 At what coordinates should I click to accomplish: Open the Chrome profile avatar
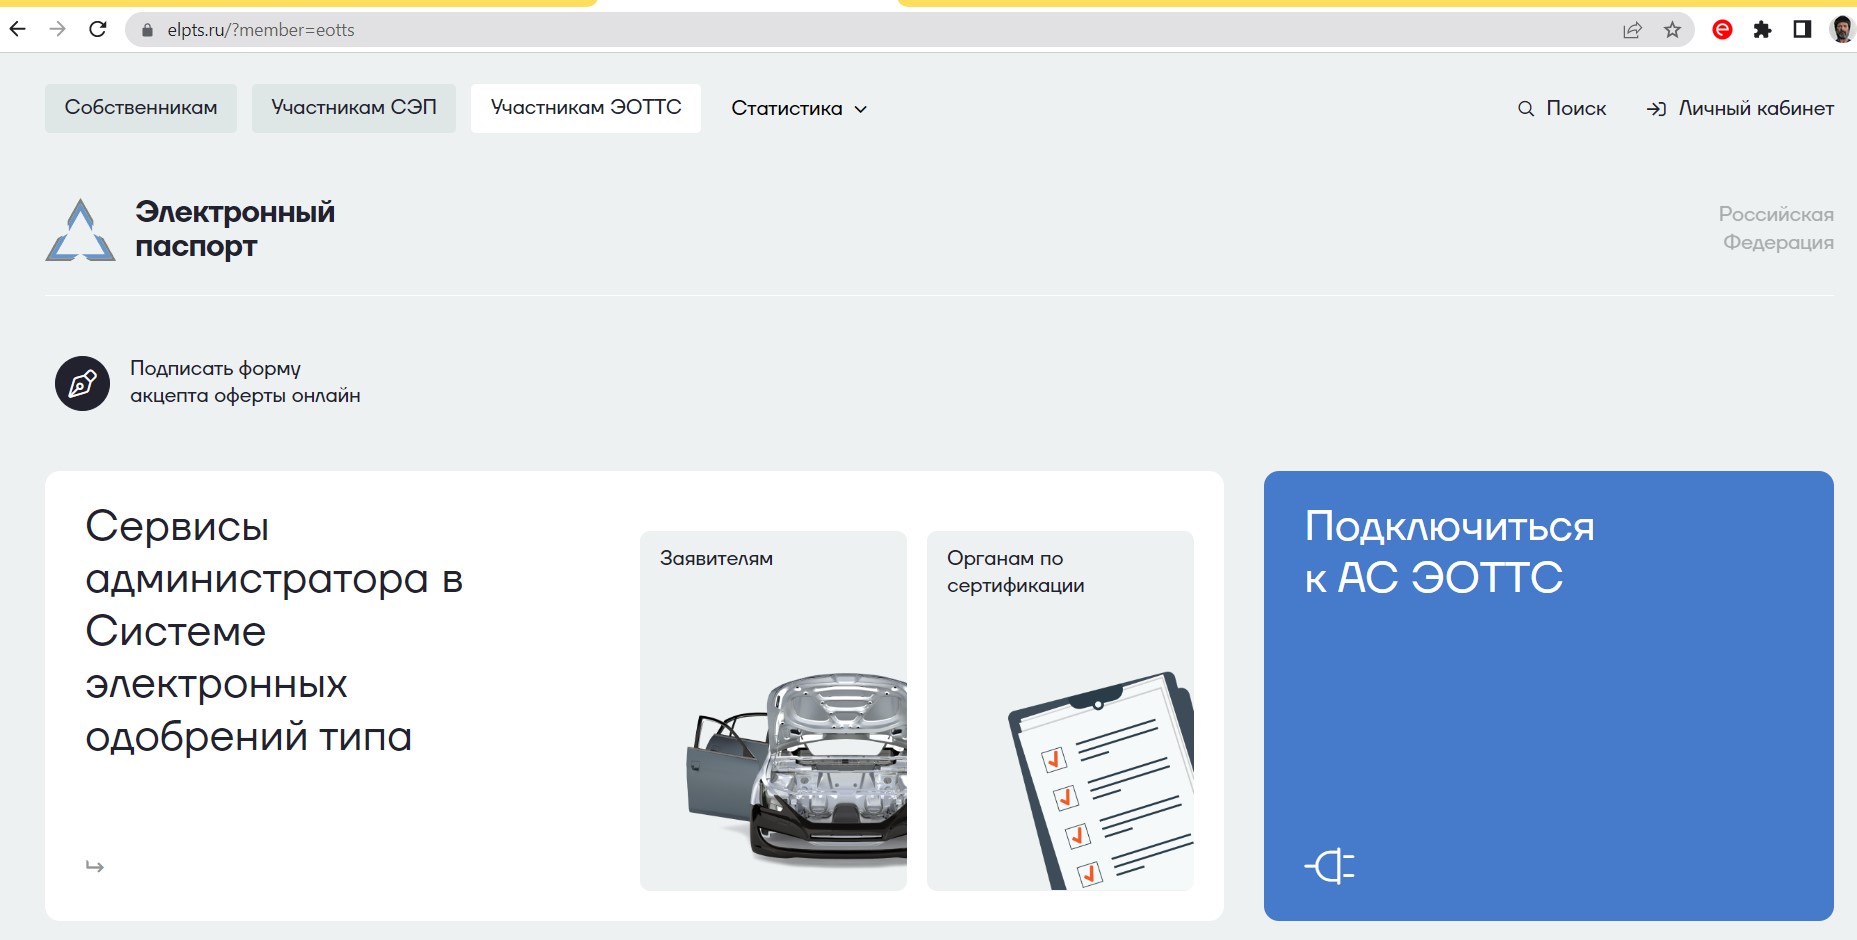pyautogui.click(x=1841, y=29)
